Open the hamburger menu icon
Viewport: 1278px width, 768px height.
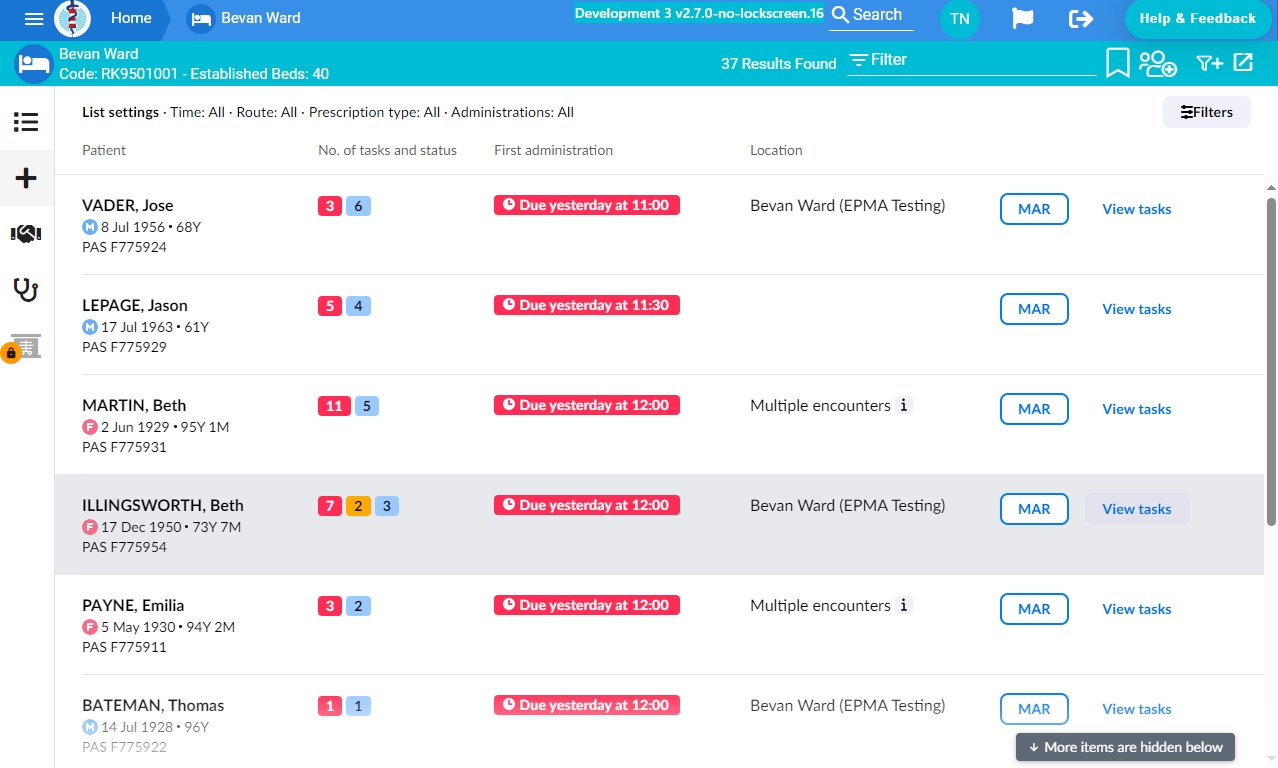pos(34,18)
